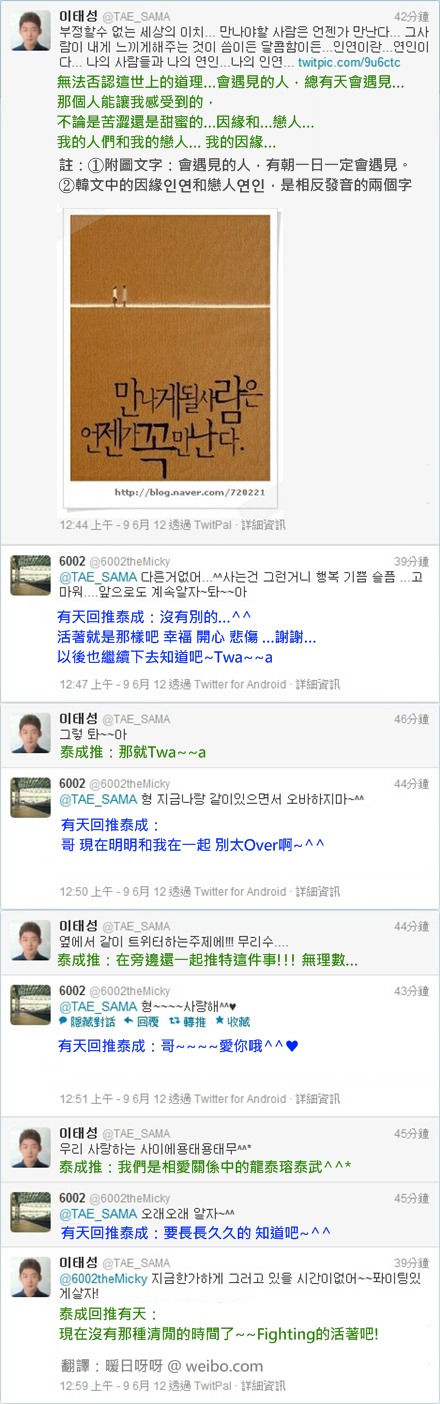The height and width of the screenshot is (1404, 440).
Task: Open 이태성 avatar on the 그렇 톼~~아 tweet
Action: click(x=31, y=732)
